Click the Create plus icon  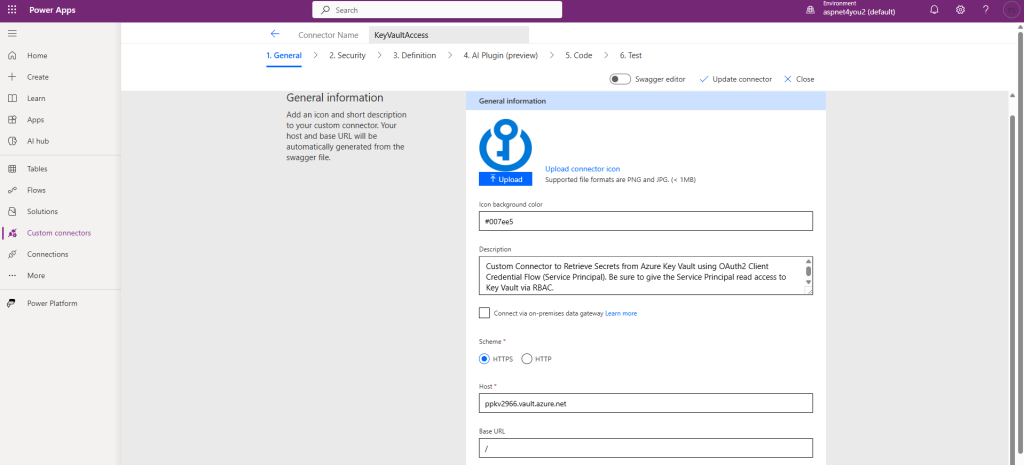pyautogui.click(x=12, y=77)
